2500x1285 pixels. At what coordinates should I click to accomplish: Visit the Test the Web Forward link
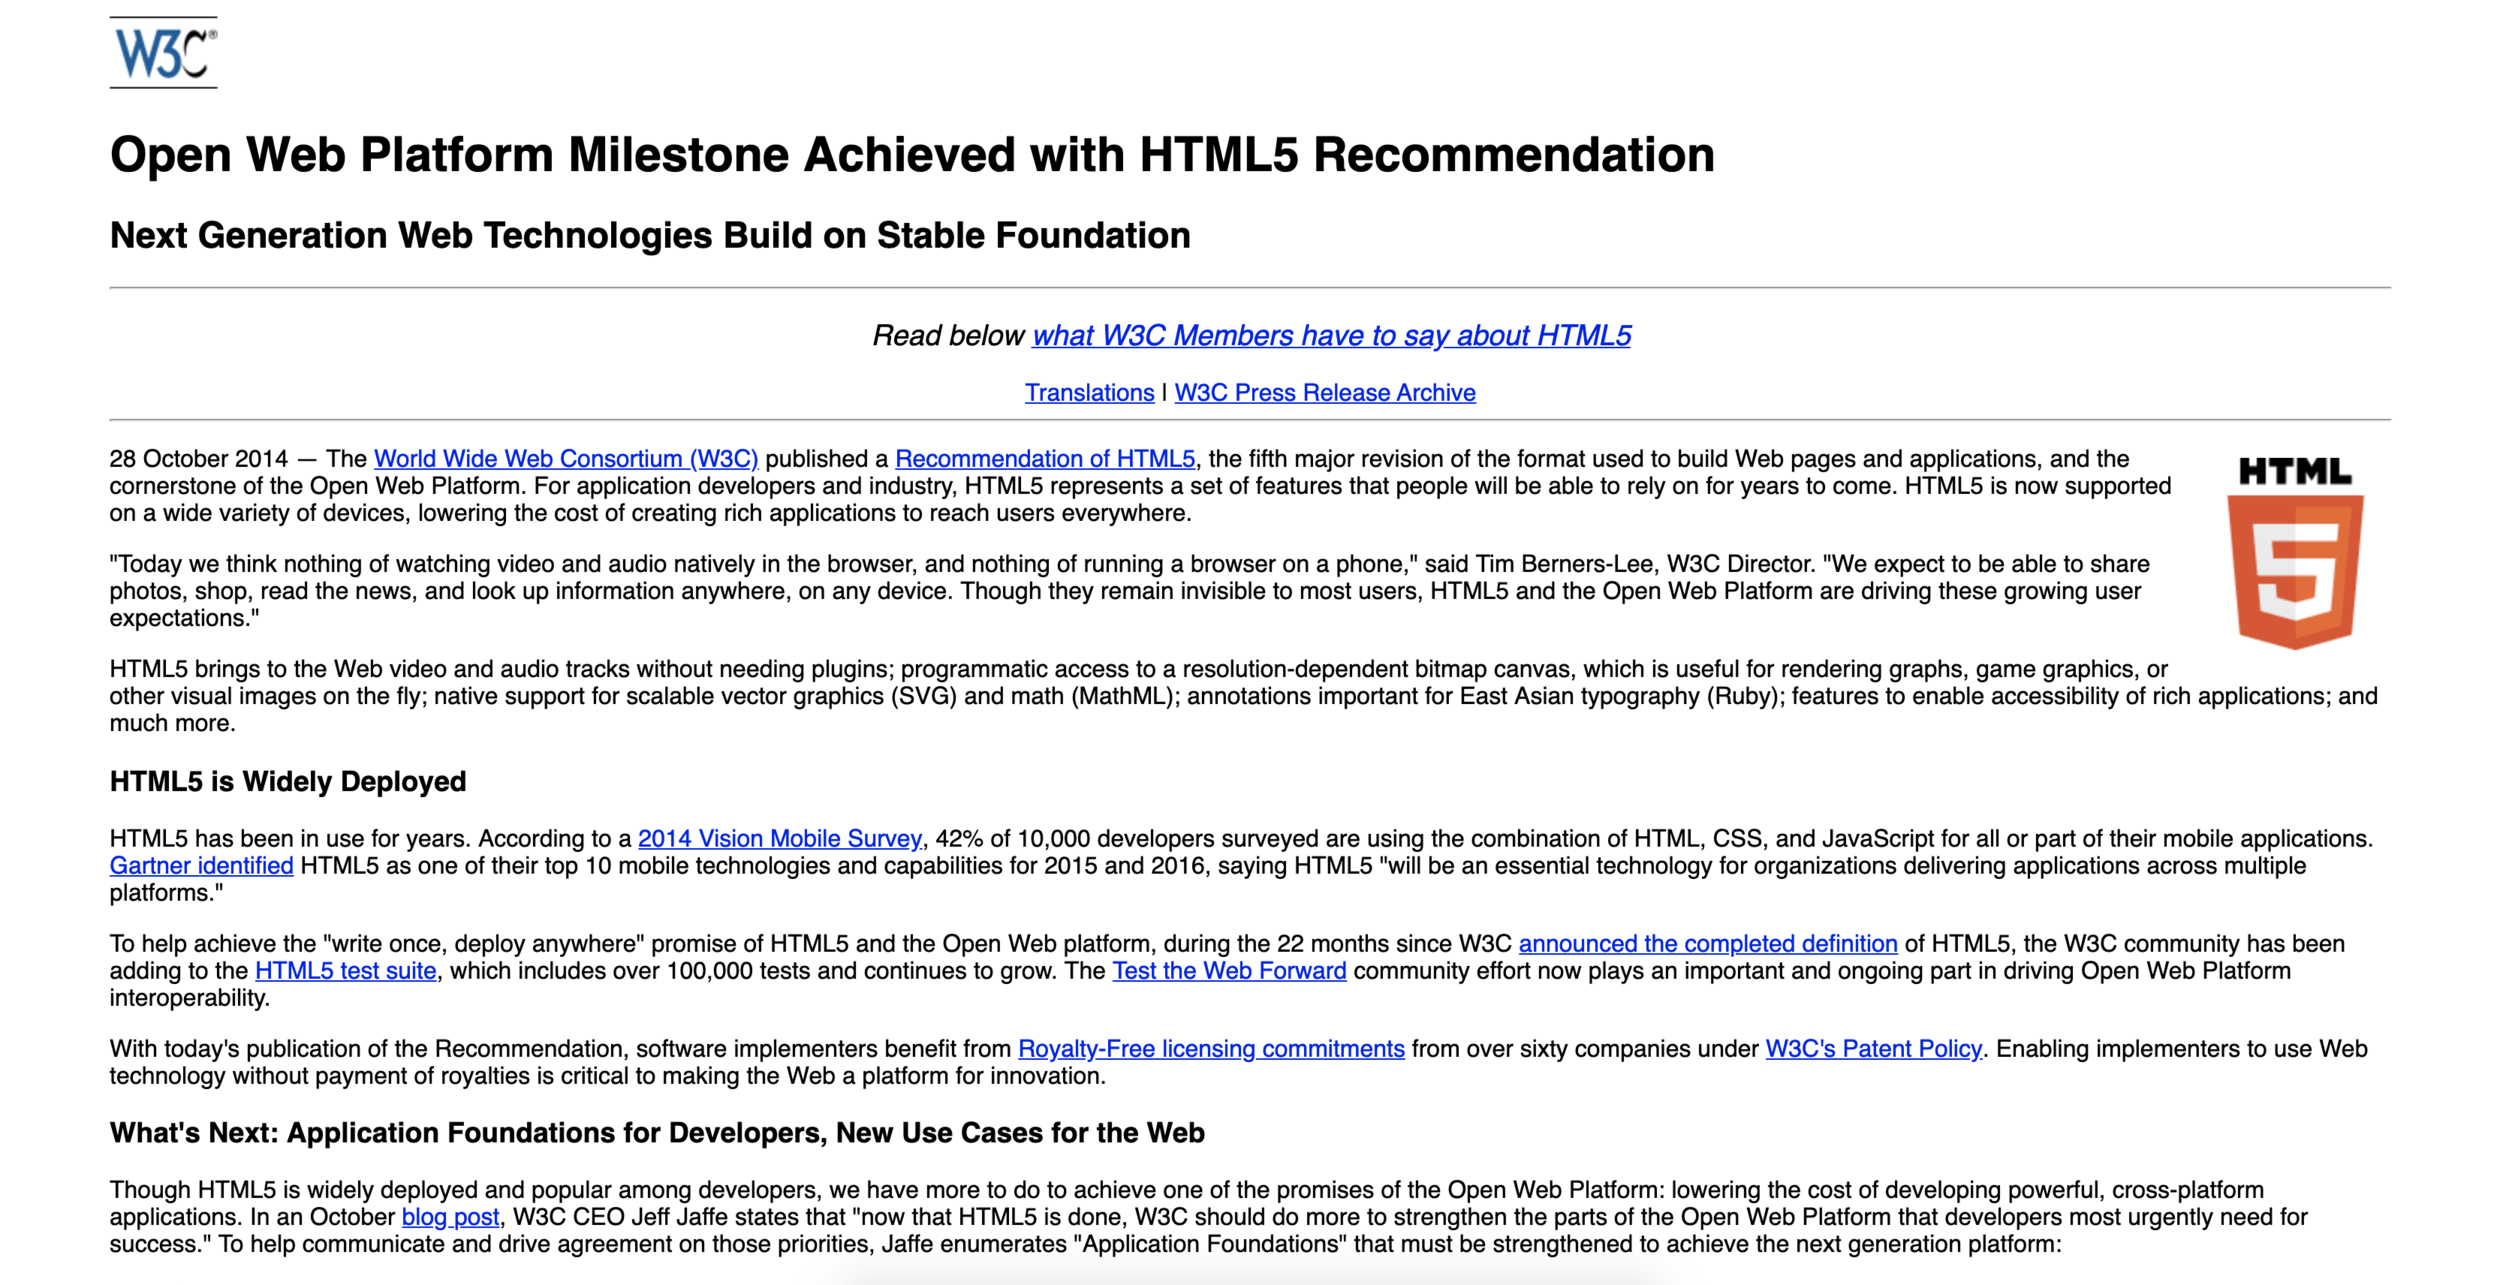(1229, 971)
